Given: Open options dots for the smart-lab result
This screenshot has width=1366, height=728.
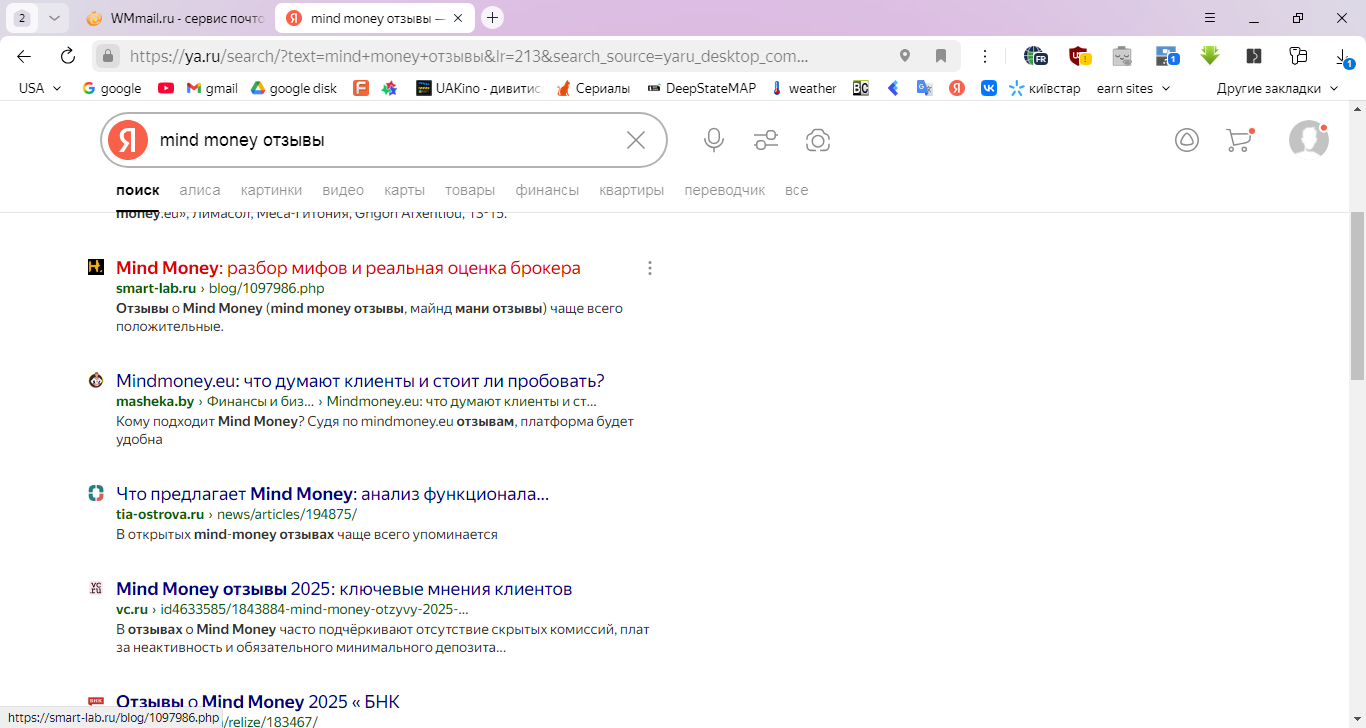Looking at the screenshot, I should pos(650,268).
